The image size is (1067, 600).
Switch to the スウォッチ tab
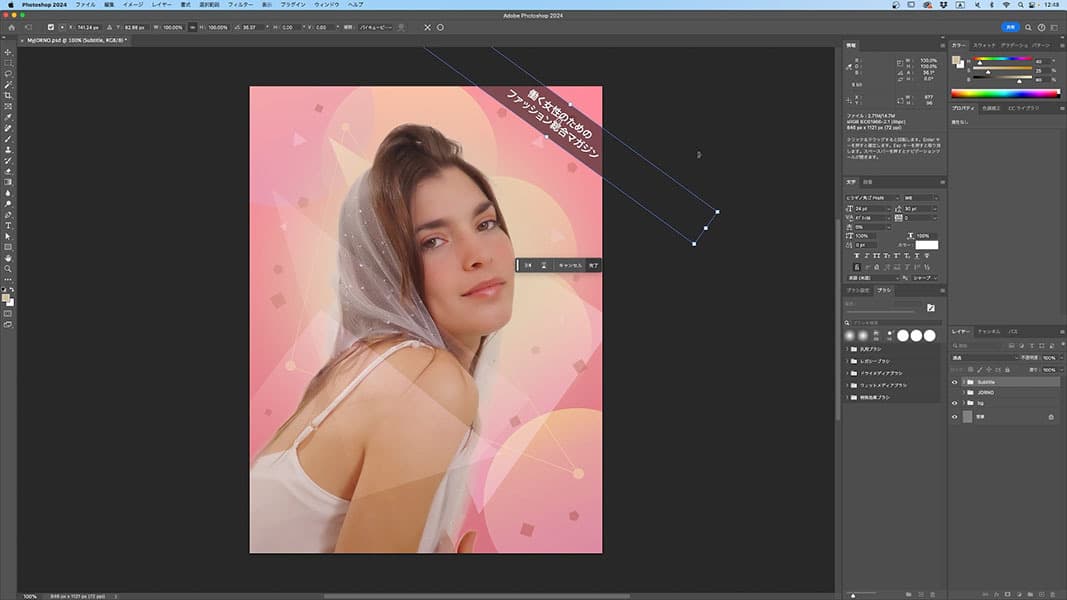coord(984,46)
